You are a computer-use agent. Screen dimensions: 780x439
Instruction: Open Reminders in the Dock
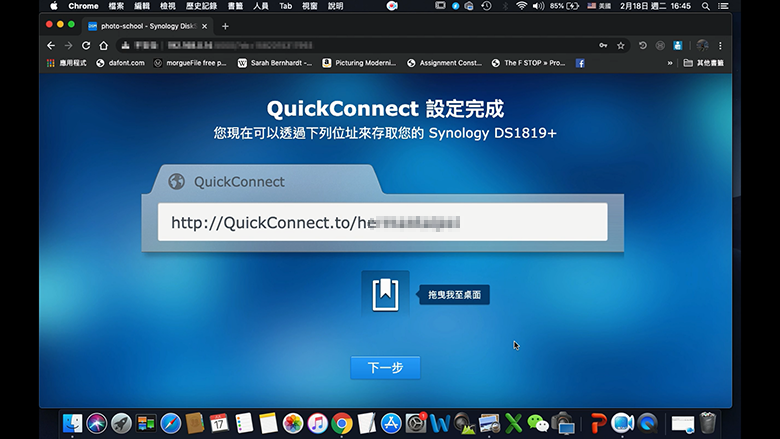coord(244,424)
